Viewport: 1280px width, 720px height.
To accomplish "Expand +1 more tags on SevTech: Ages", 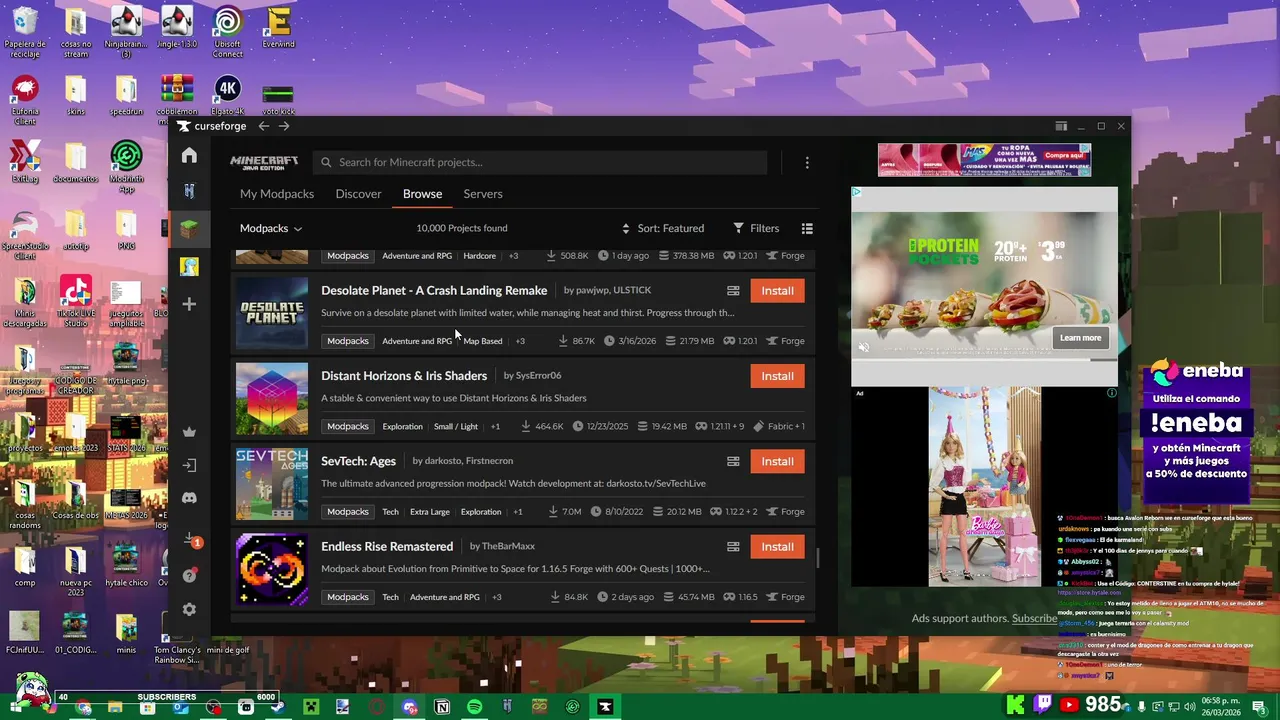I will click(518, 512).
